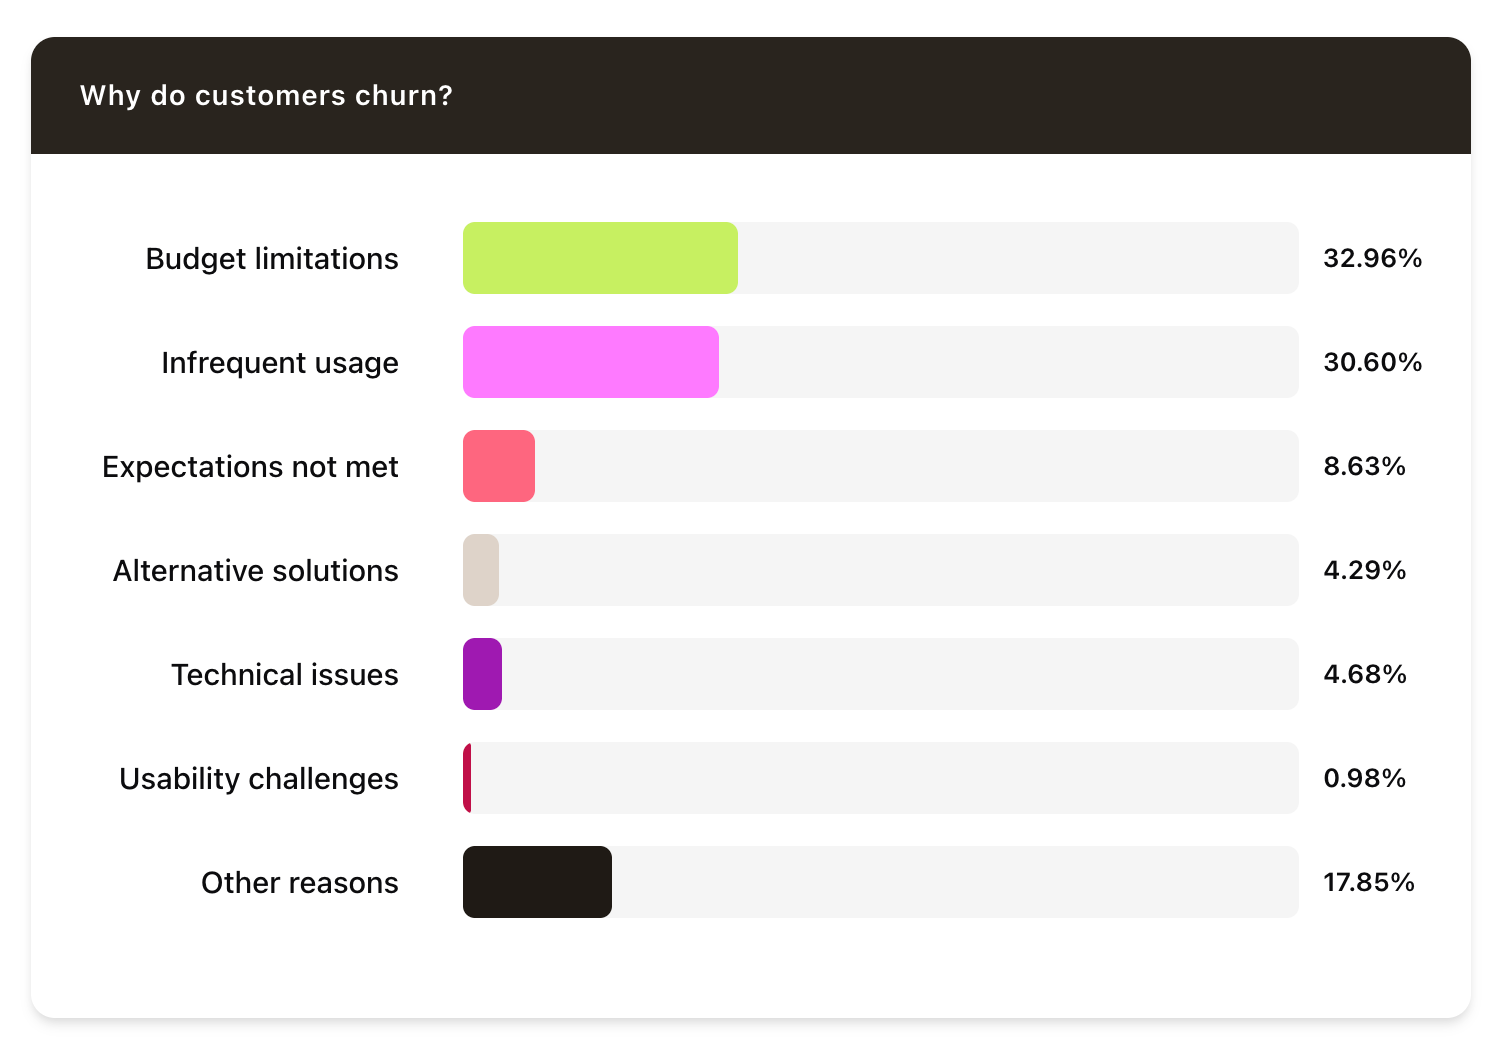Select the purple Technical issues bar
The width and height of the screenshot is (1500, 1042).
click(482, 674)
